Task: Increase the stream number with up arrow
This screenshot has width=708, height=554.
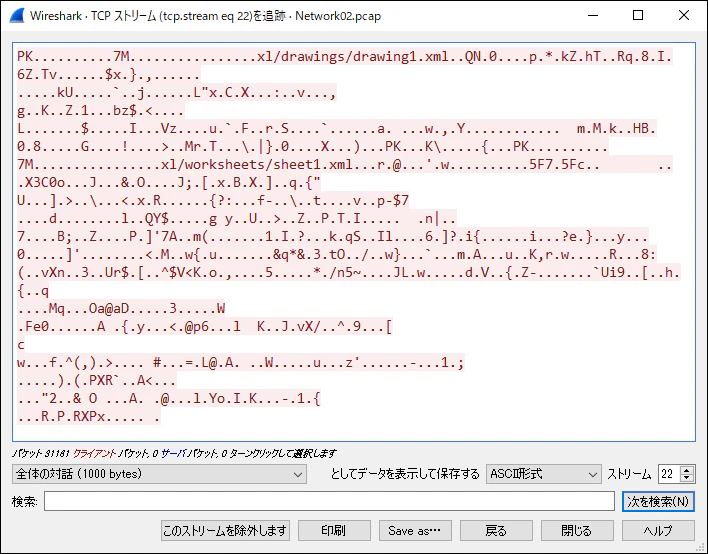Action: [687, 470]
